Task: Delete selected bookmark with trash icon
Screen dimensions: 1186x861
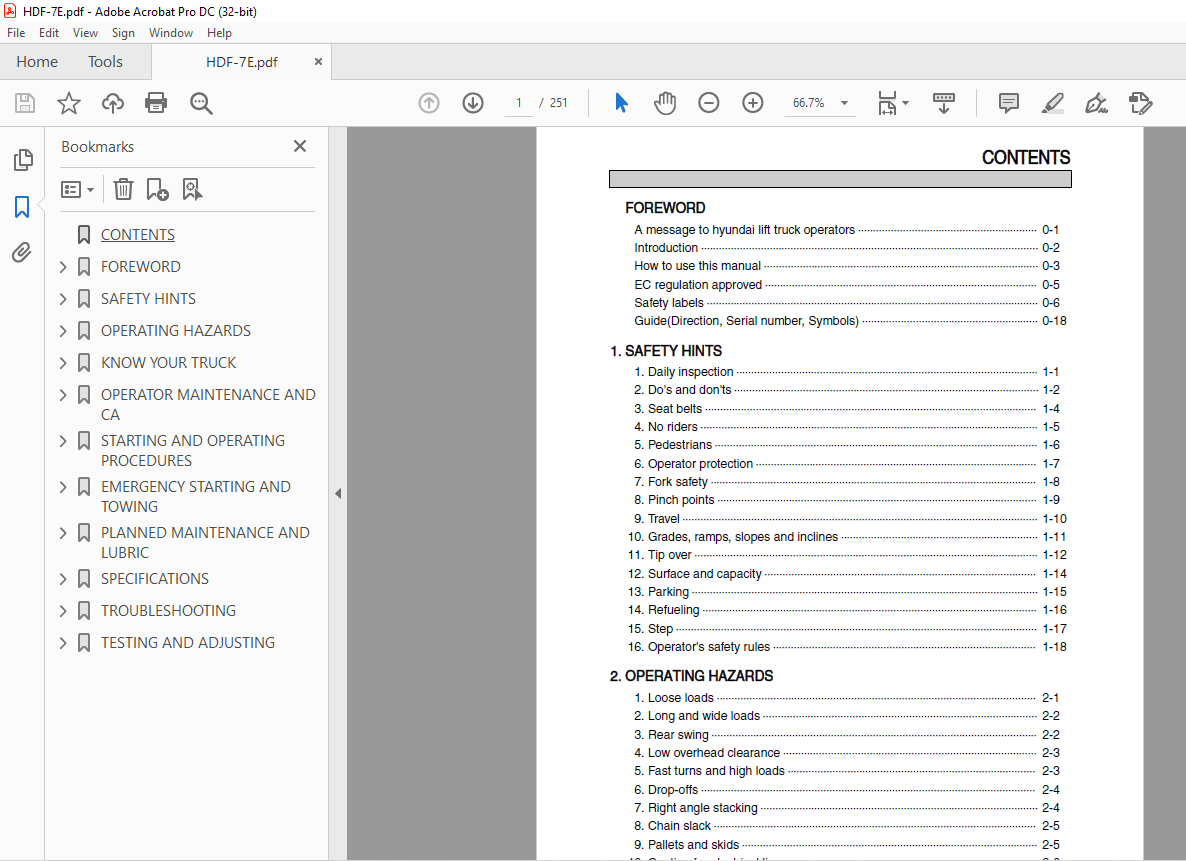Action: click(x=123, y=189)
